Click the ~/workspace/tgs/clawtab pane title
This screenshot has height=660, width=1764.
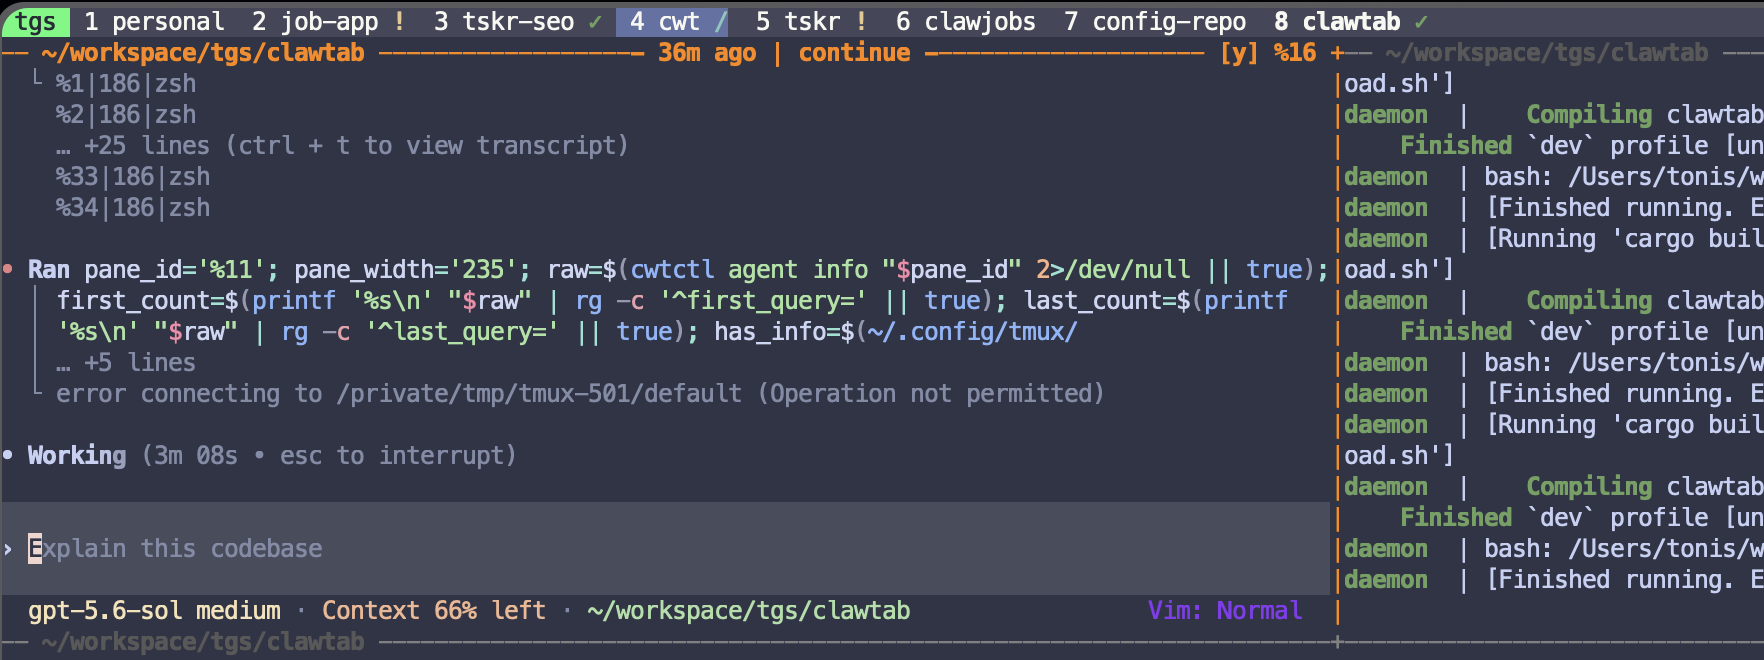(x=203, y=52)
